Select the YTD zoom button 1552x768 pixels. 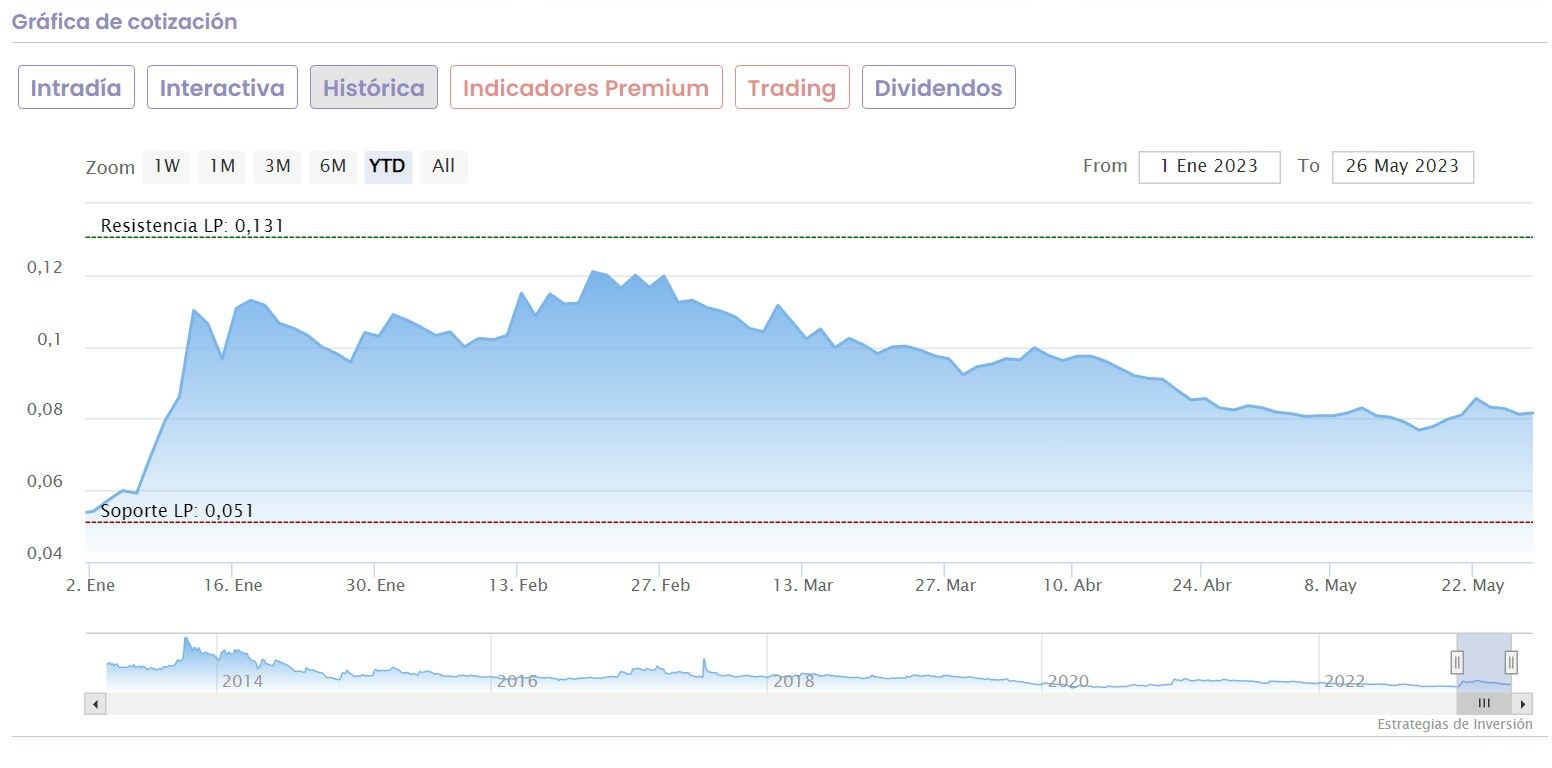pos(387,166)
